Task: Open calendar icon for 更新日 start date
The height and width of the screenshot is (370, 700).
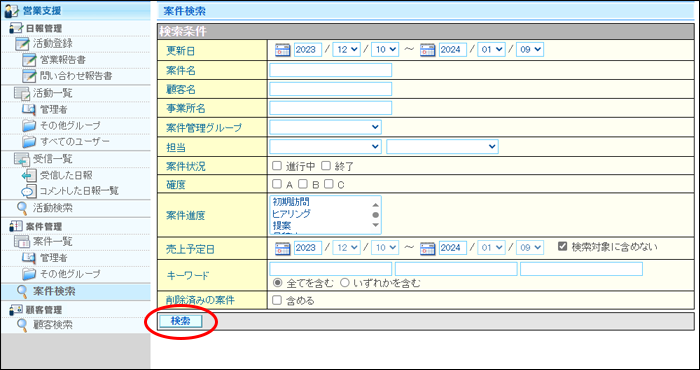Action: [283, 50]
